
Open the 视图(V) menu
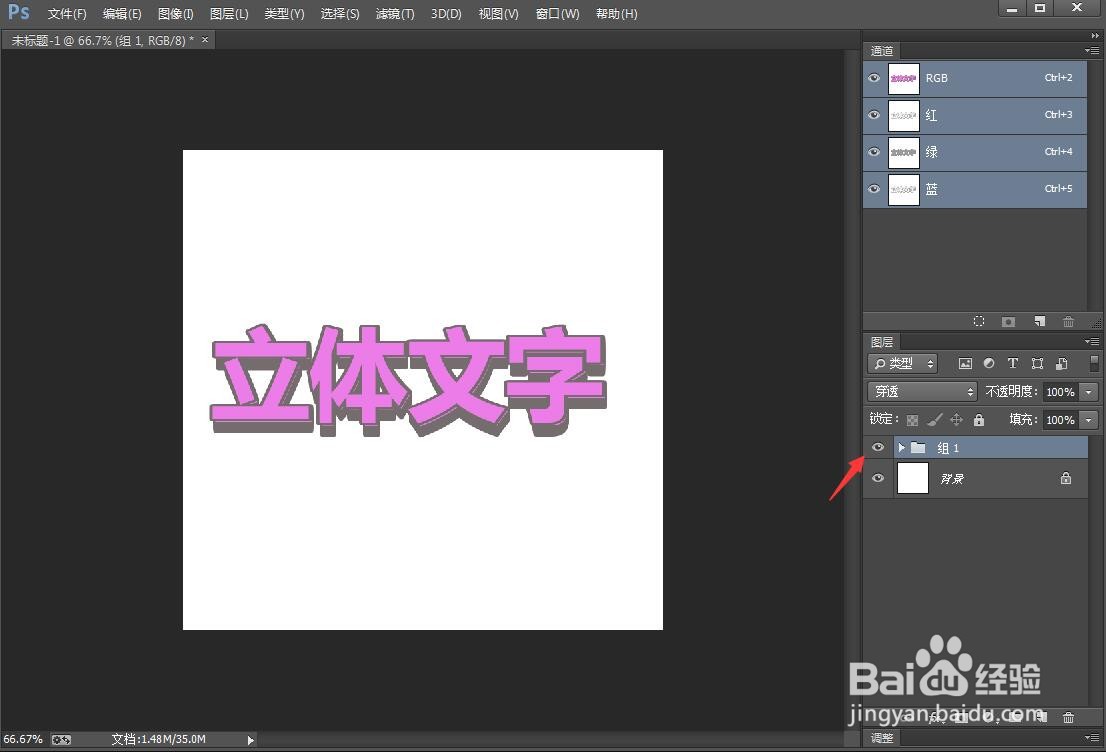click(499, 14)
